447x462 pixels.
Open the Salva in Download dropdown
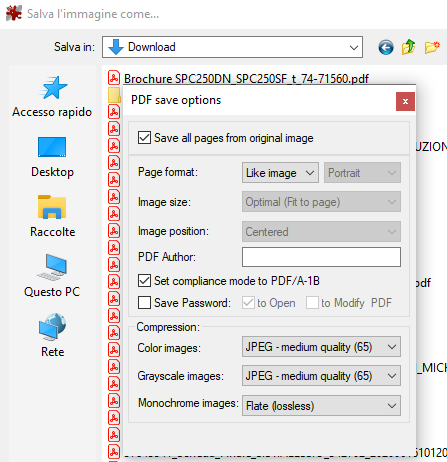coord(232,47)
